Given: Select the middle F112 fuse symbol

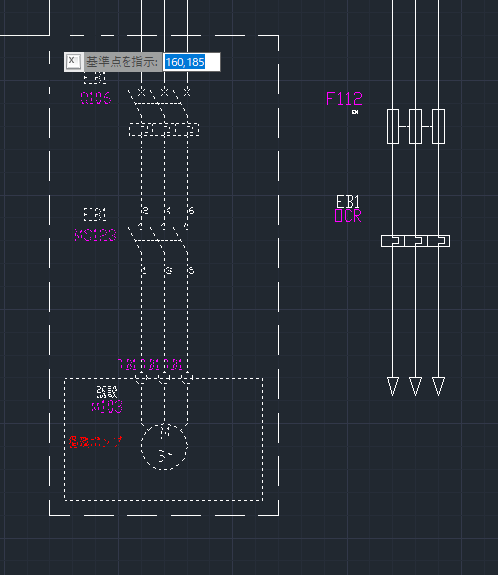Looking at the screenshot, I should pos(415,126).
